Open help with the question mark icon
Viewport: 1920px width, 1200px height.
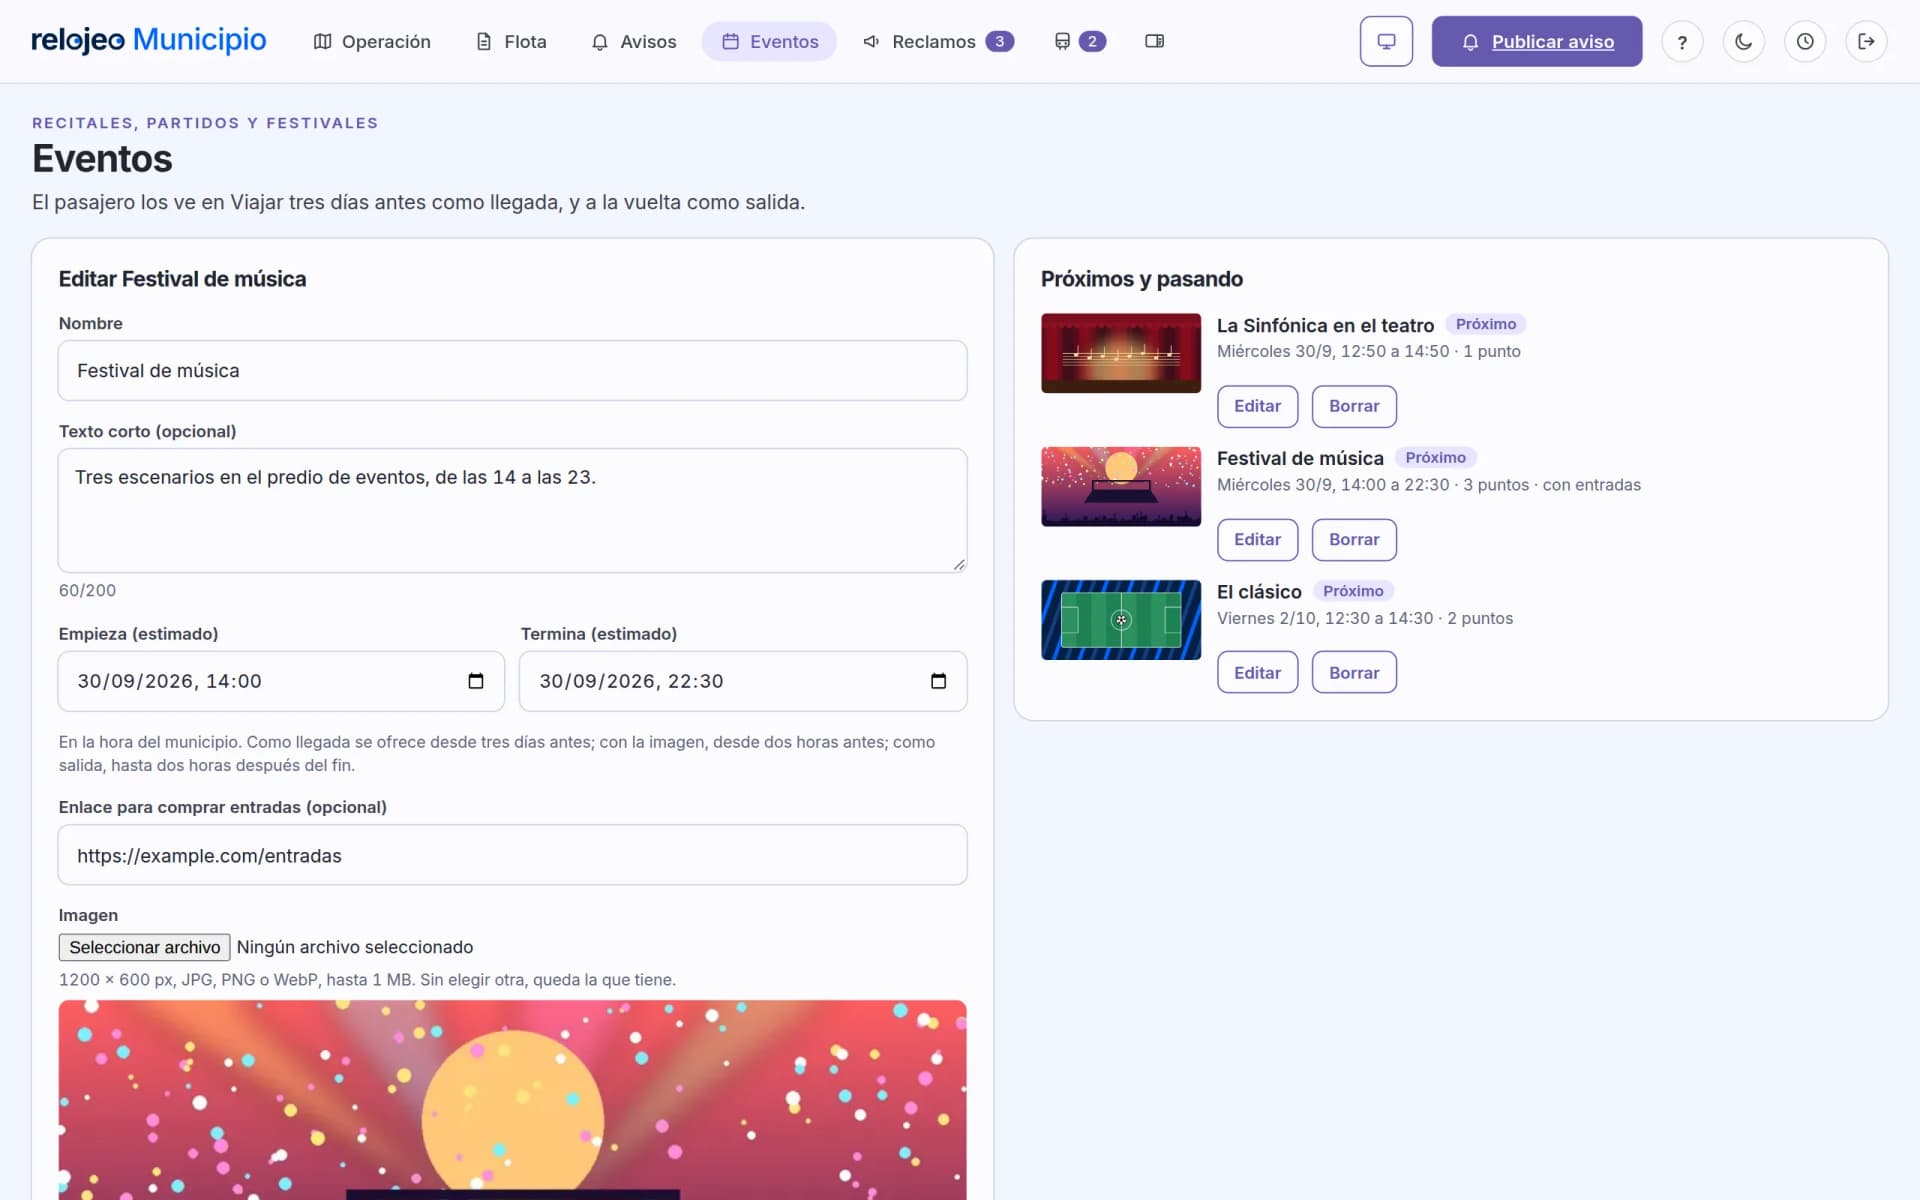[x=1682, y=41]
